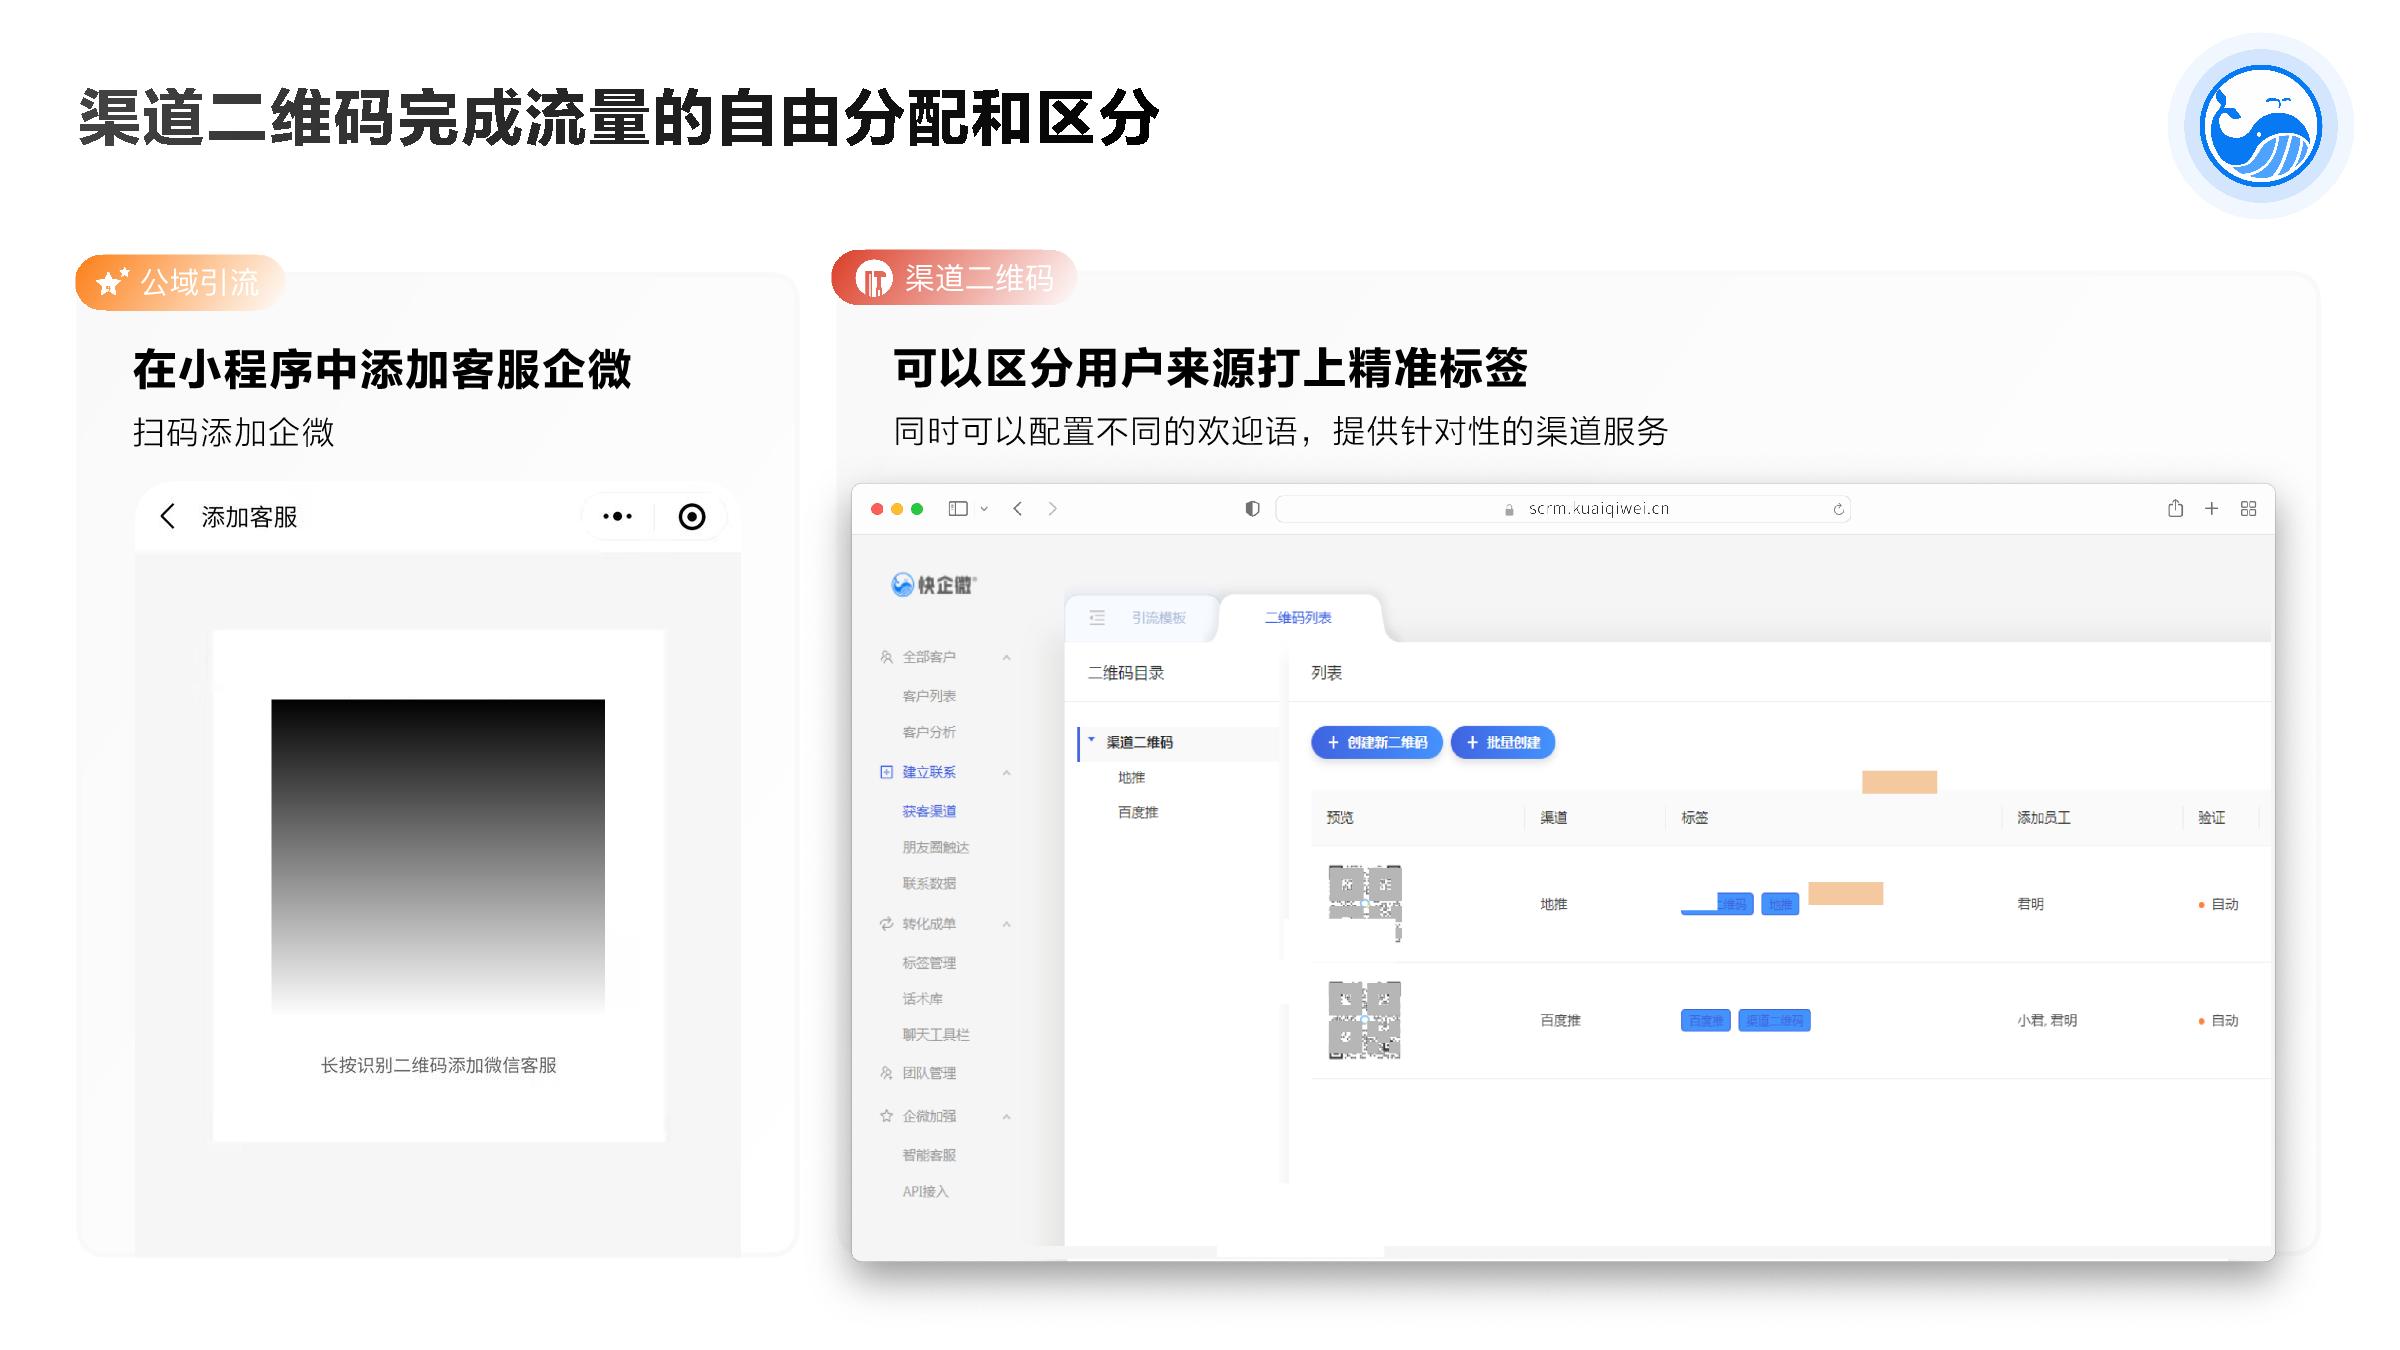Open 转化成单 sidebar section
Image resolution: width=2400 pixels, height=1350 pixels.
(x=929, y=924)
